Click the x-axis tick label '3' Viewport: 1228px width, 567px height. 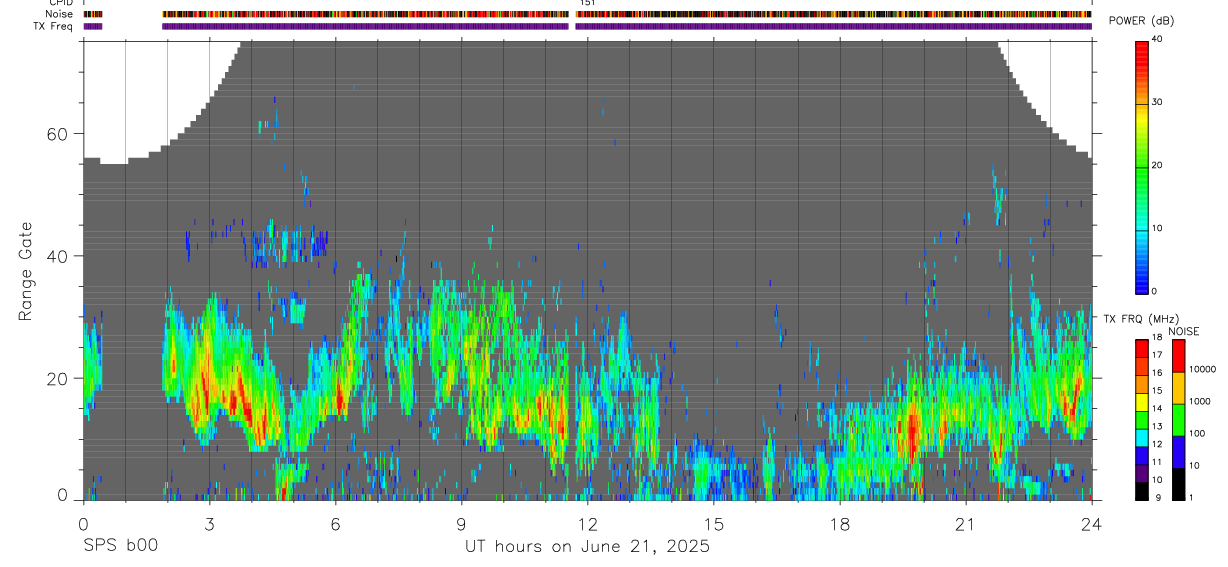pyautogui.click(x=209, y=524)
